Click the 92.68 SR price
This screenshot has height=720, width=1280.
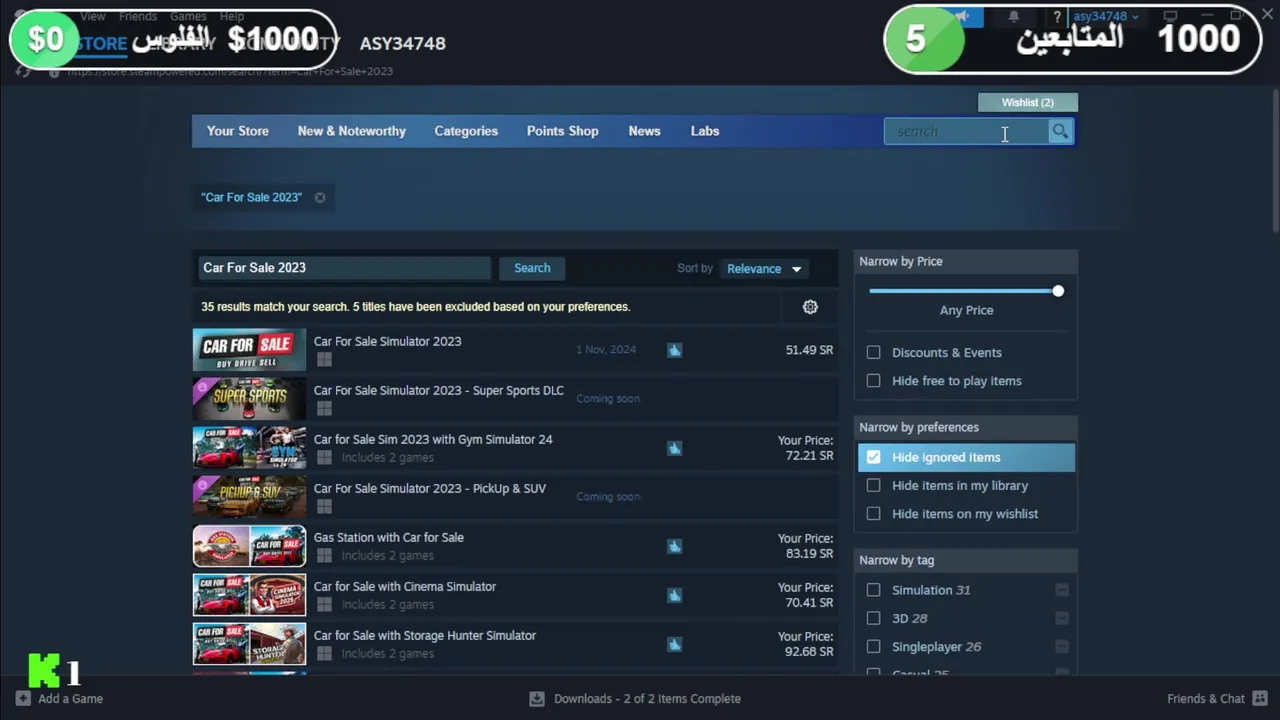pyautogui.click(x=809, y=651)
